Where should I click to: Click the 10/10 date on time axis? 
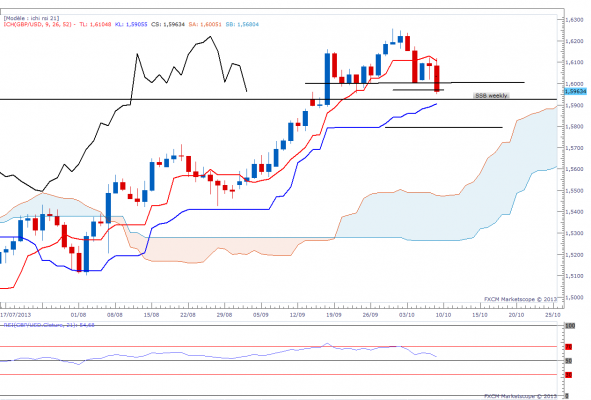point(443,314)
